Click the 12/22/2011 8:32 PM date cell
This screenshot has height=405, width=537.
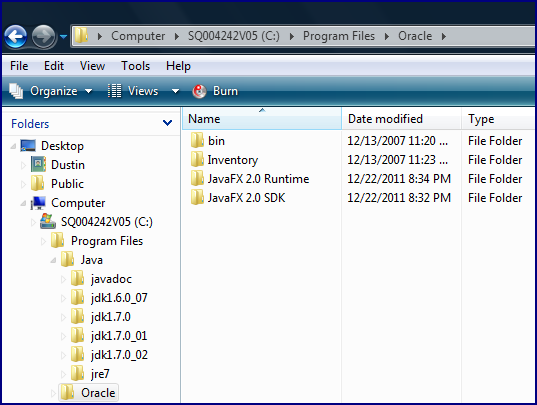pyautogui.click(x=399, y=198)
